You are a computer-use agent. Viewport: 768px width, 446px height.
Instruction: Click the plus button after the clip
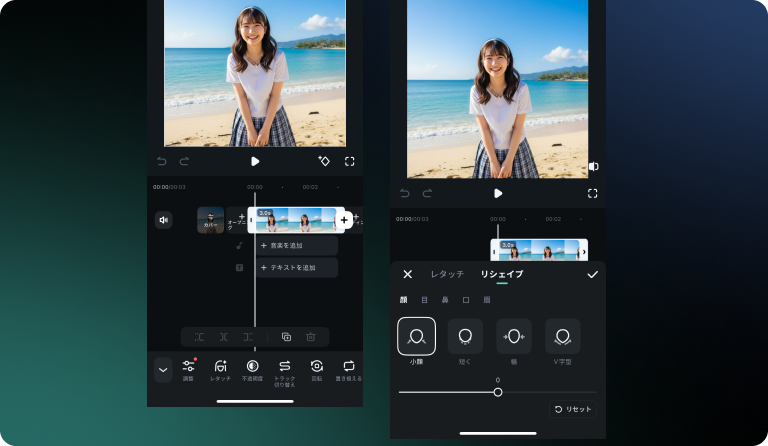344,220
